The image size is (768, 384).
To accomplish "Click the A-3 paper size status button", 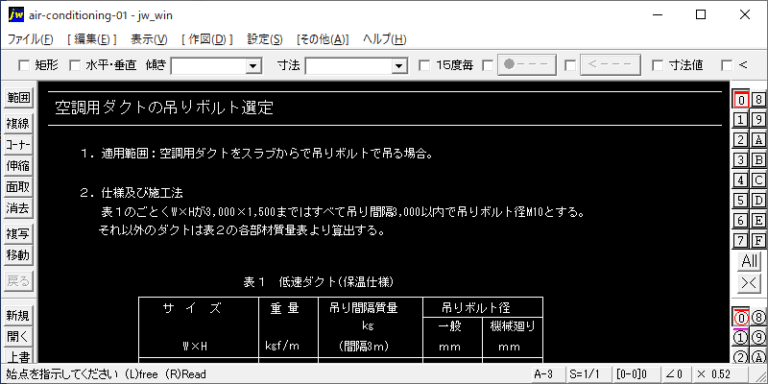I will click(x=548, y=374).
